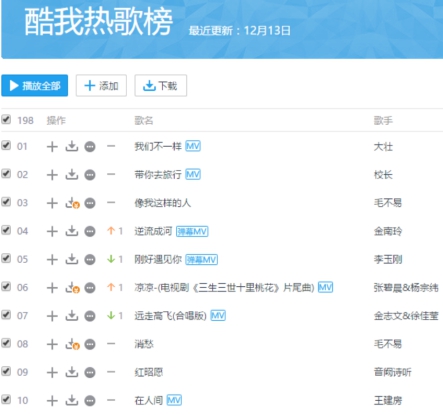
Task: Add 逆流成河 with plus icon
Action: (52, 231)
